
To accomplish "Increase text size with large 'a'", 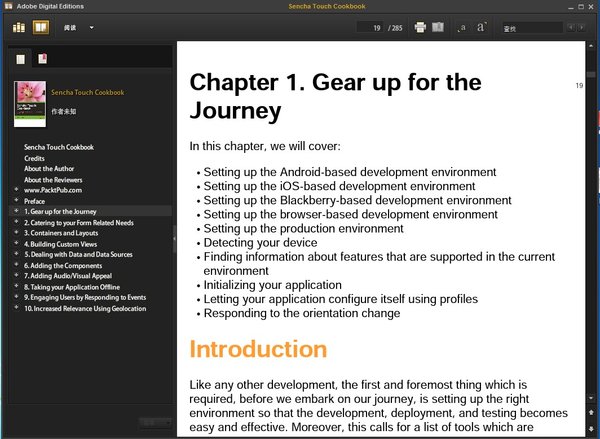I will pos(481,27).
